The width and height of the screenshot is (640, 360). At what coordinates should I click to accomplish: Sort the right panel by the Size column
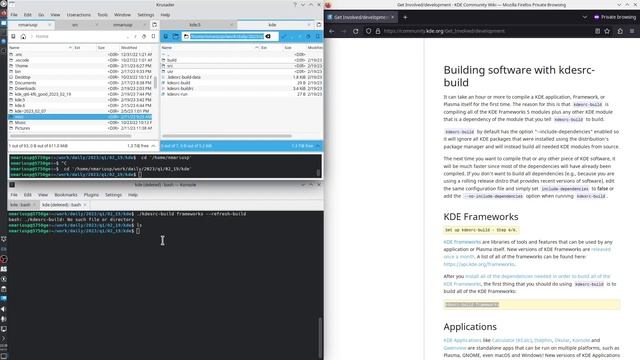pos(288,48)
